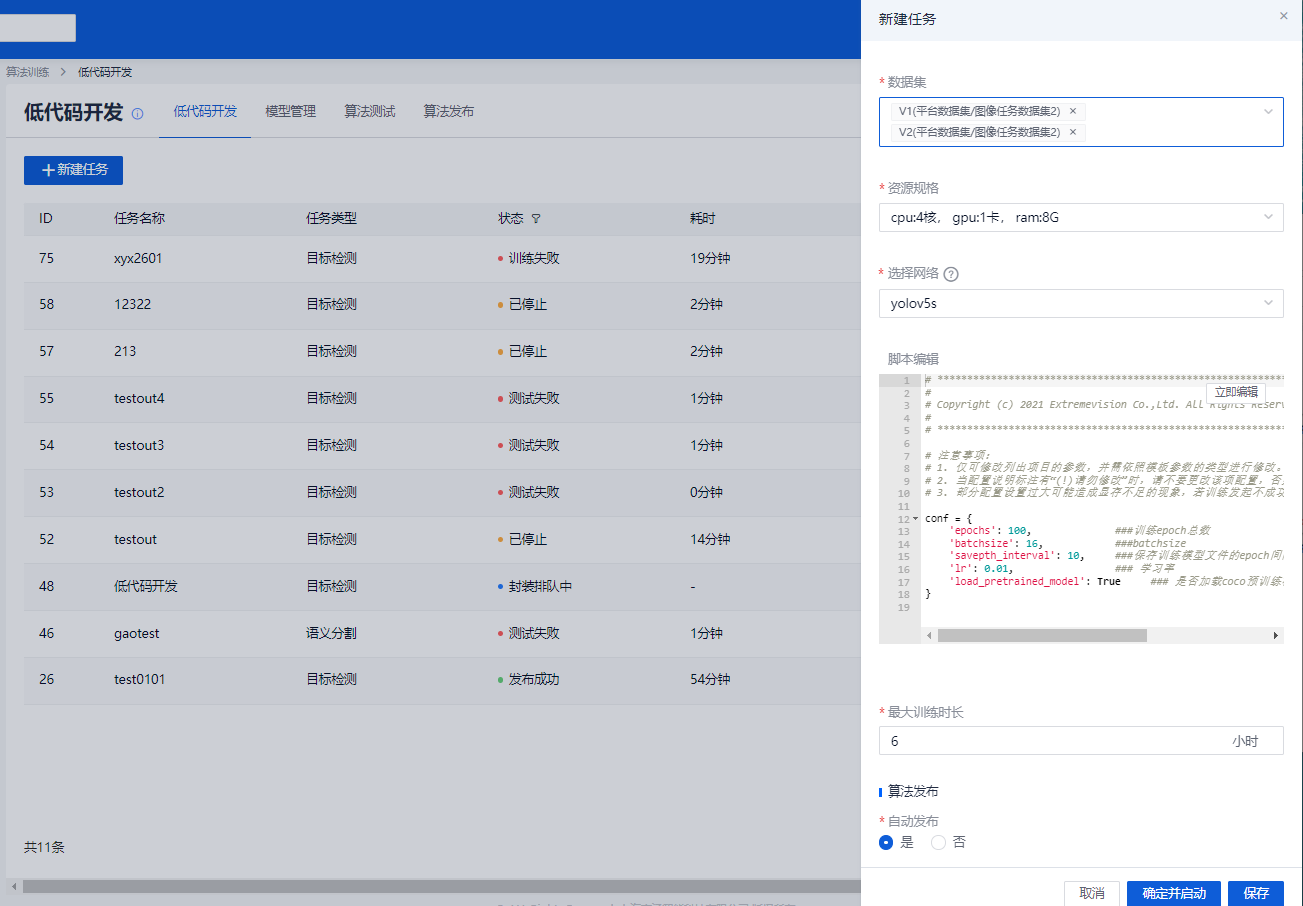Click task name xyx2601

138,258
